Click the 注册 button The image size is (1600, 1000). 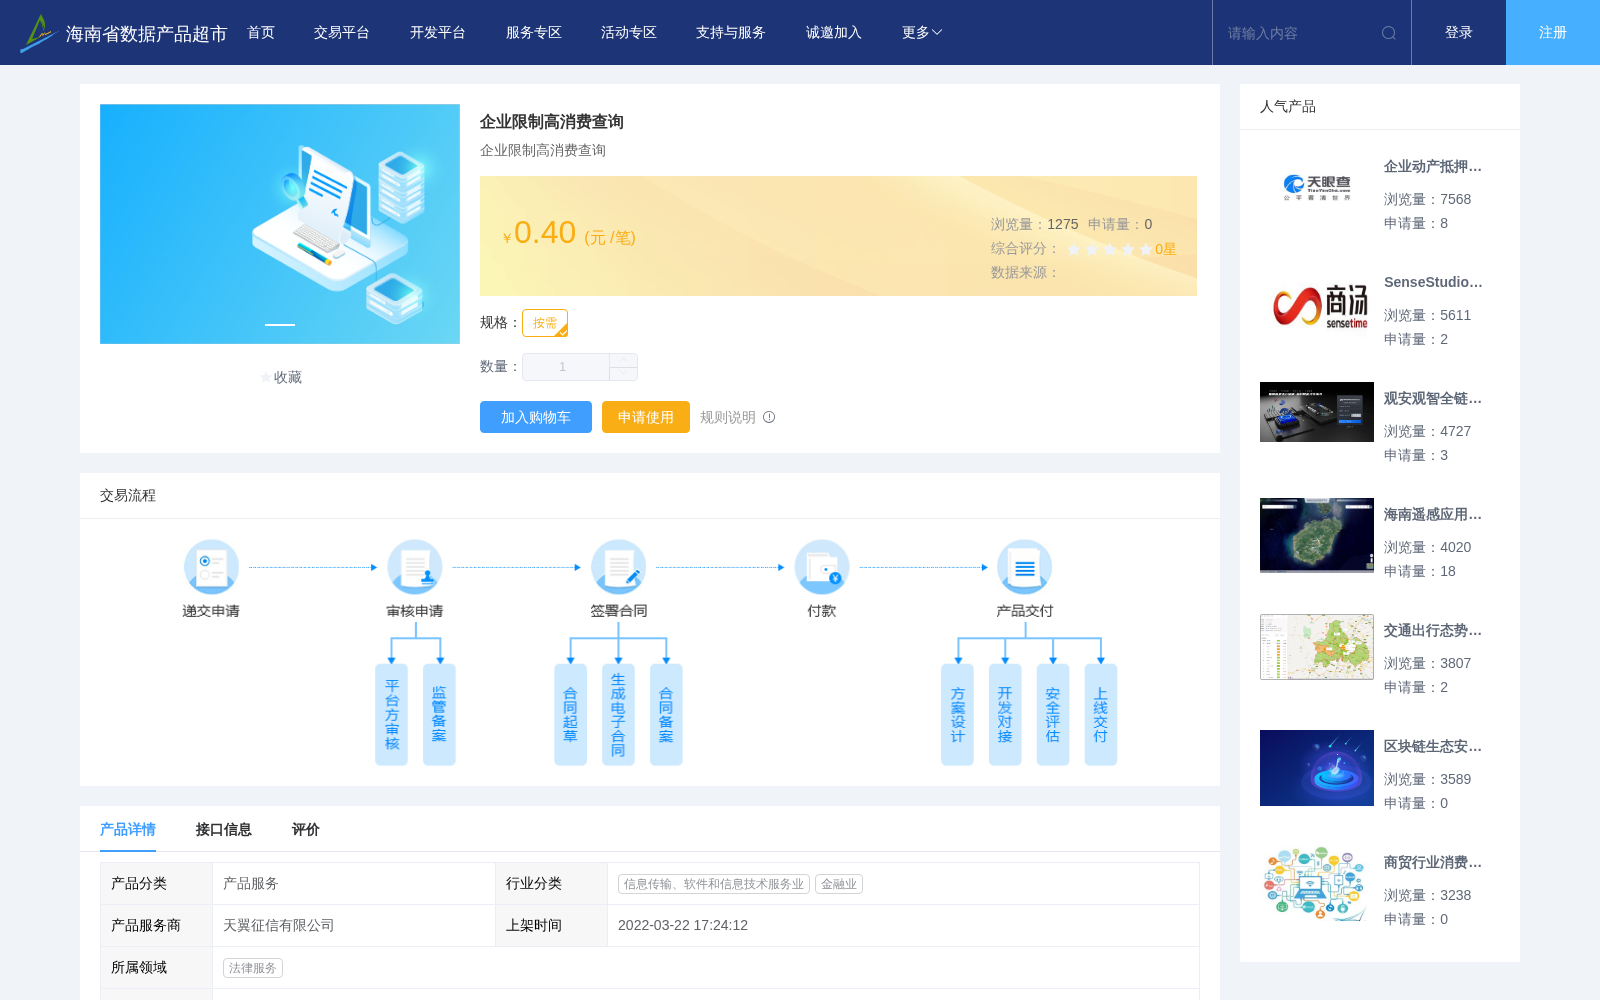(x=1553, y=33)
